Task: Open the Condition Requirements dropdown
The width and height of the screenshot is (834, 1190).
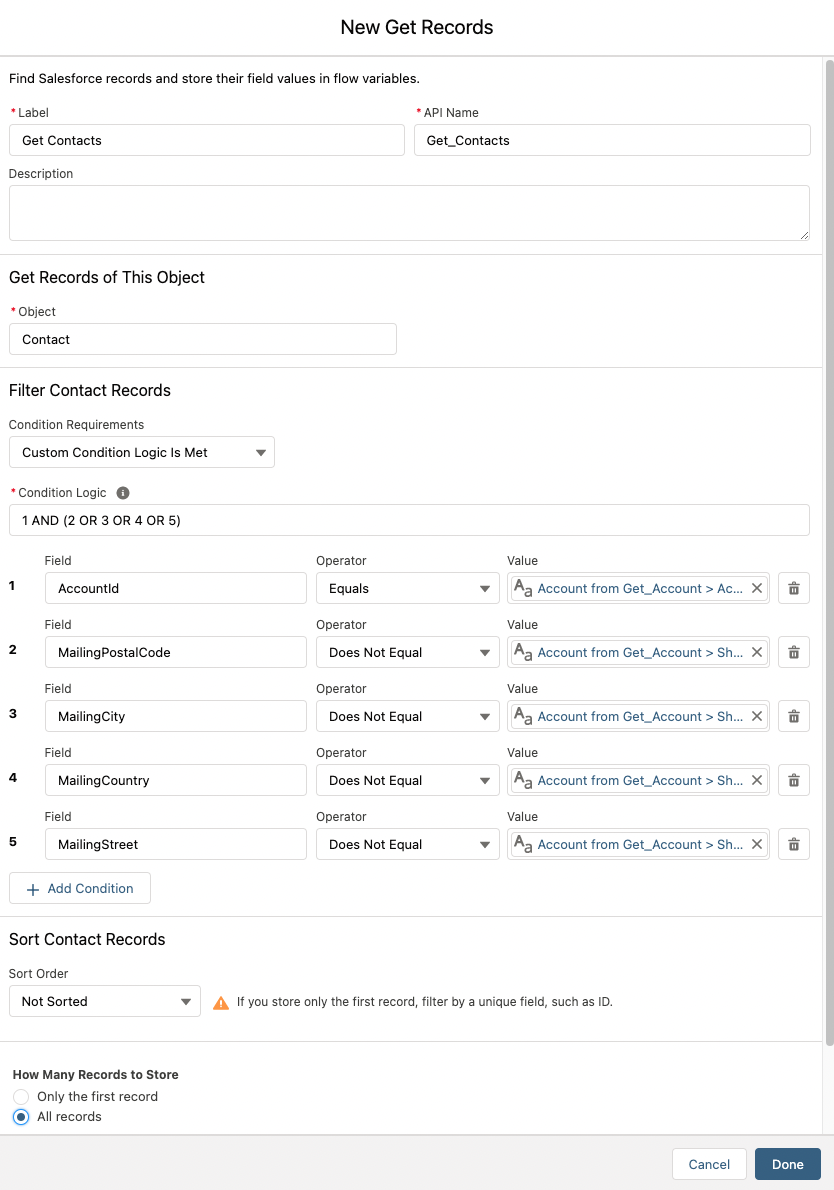Action: pyautogui.click(x=141, y=452)
